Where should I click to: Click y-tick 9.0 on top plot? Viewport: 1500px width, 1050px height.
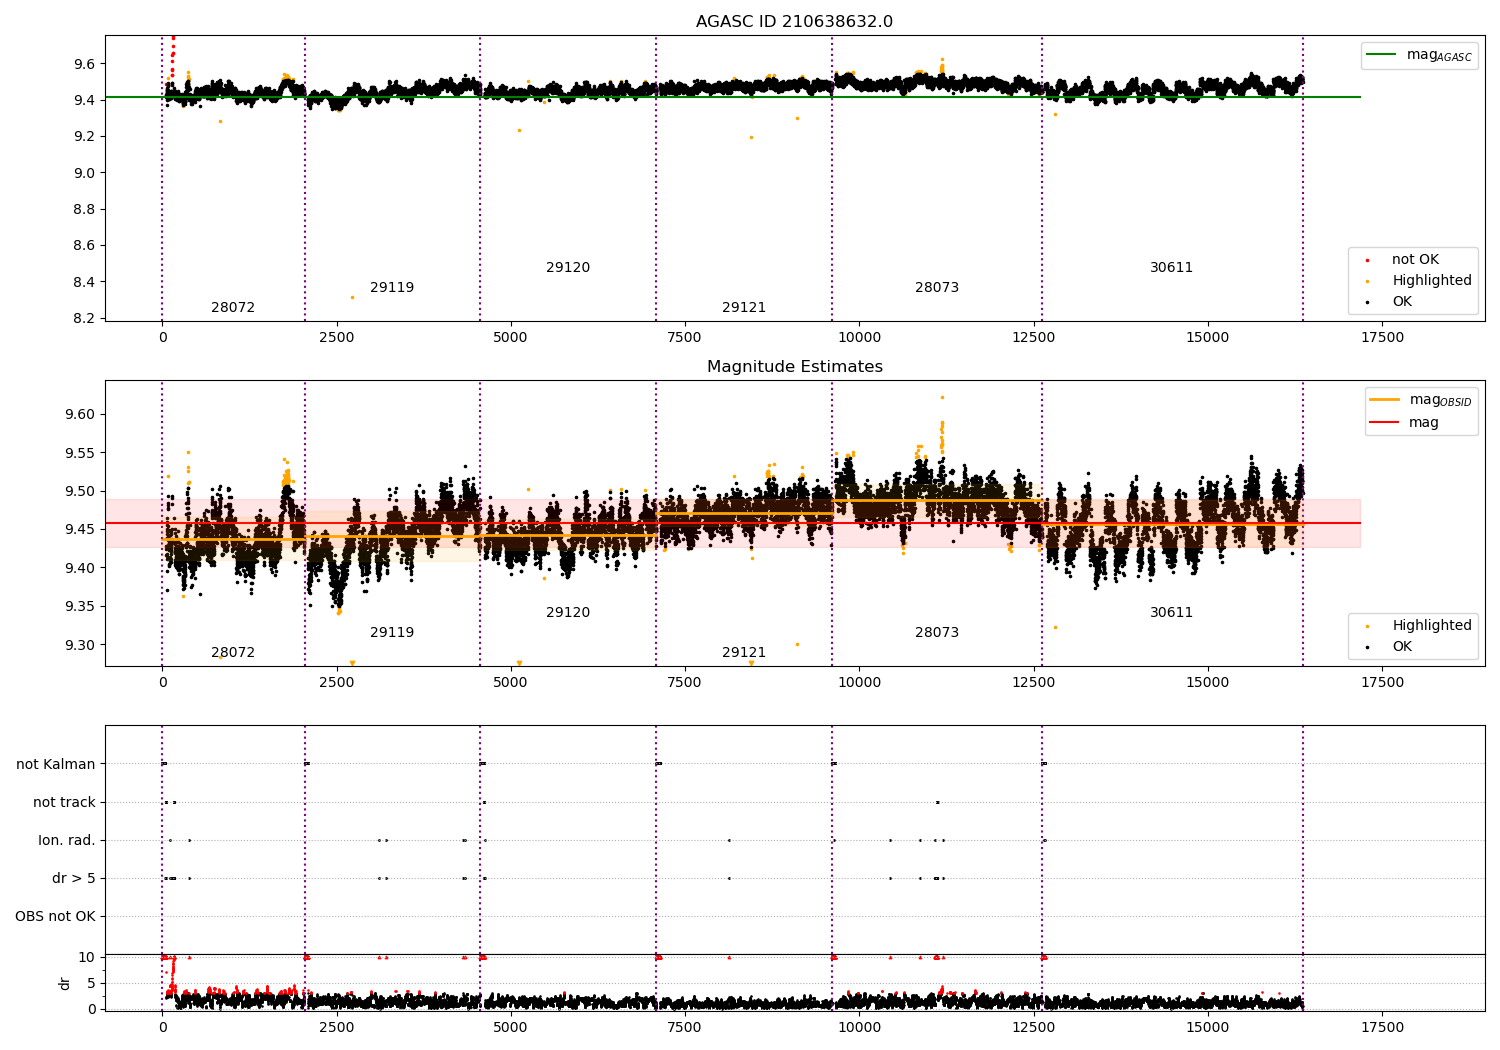click(84, 173)
